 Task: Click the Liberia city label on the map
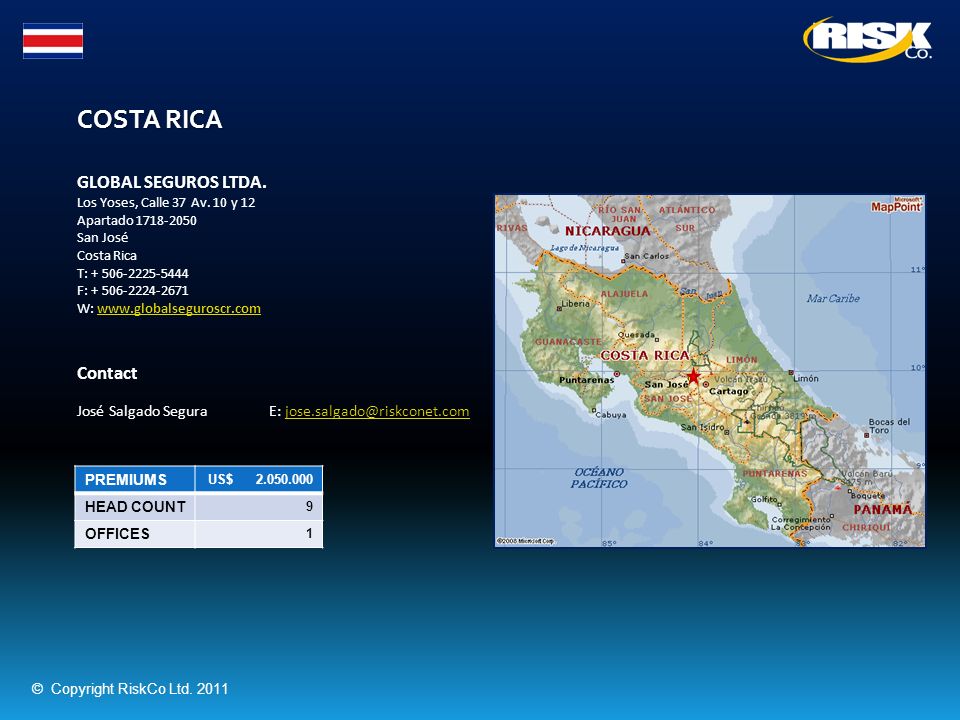point(576,304)
